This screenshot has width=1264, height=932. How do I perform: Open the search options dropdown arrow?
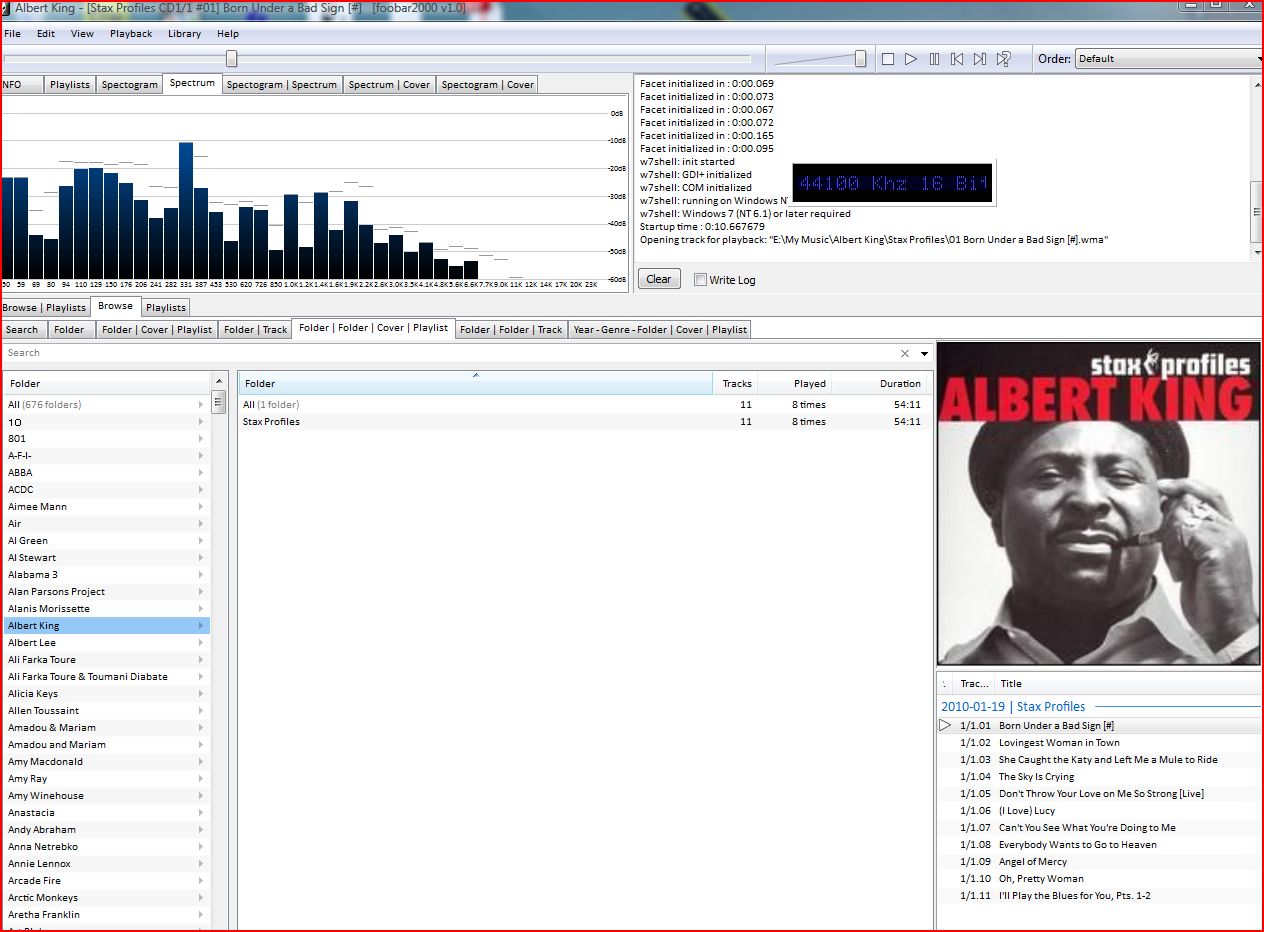[x=924, y=353]
